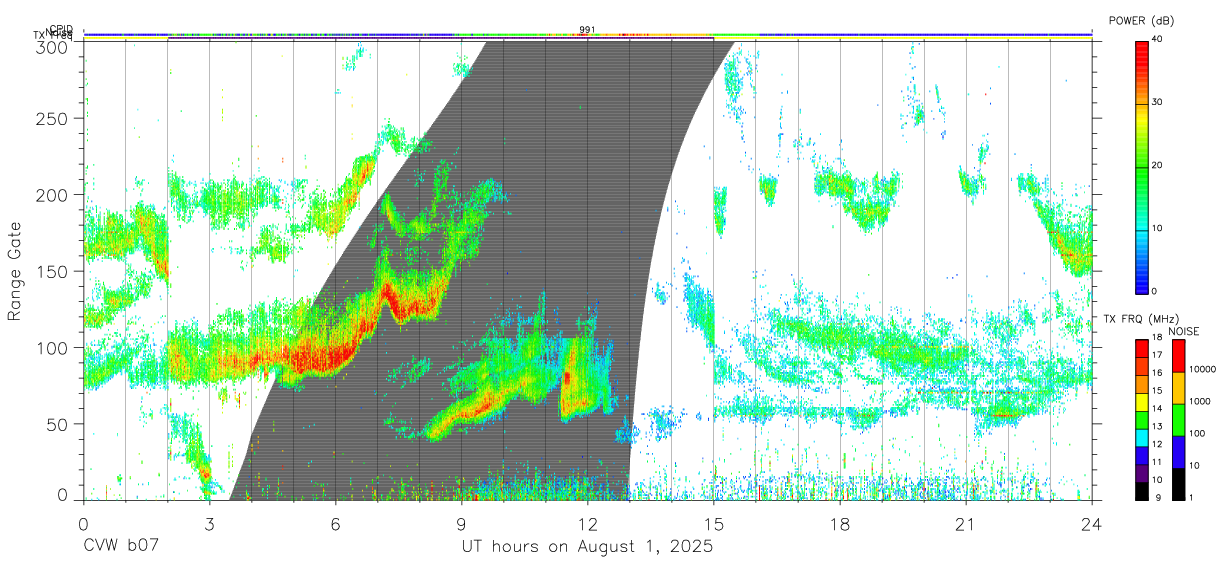Image resolution: width=1228 pixels, height=567 pixels.
Task: Click the 150 tick on the Range Gate axis
Action: (54, 271)
